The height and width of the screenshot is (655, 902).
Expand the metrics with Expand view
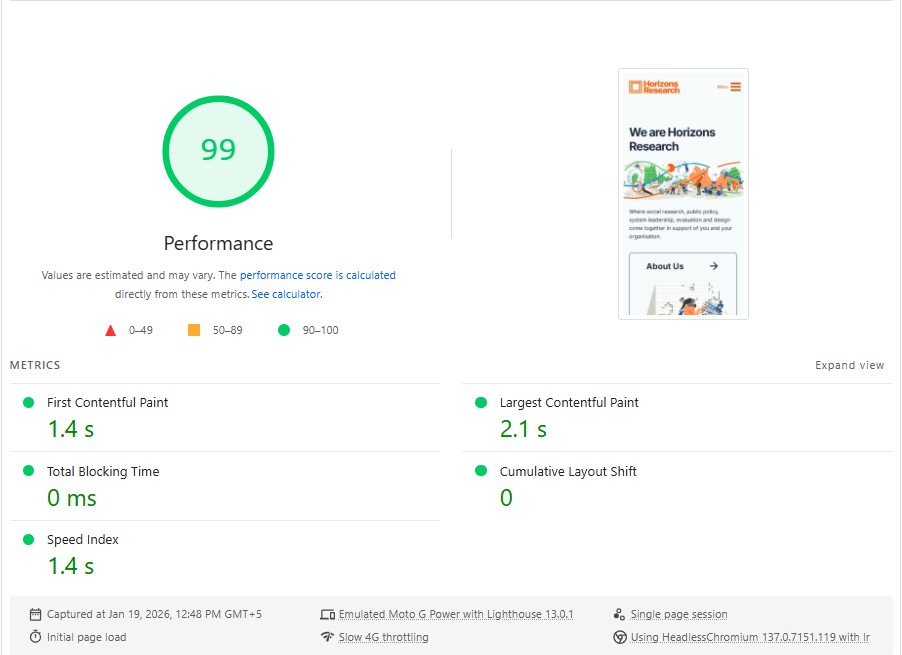849,365
